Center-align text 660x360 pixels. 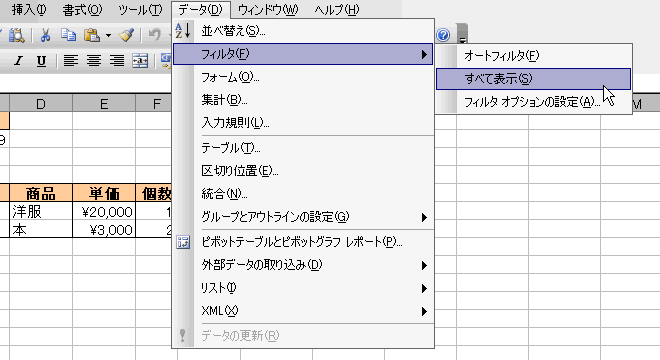coord(93,61)
